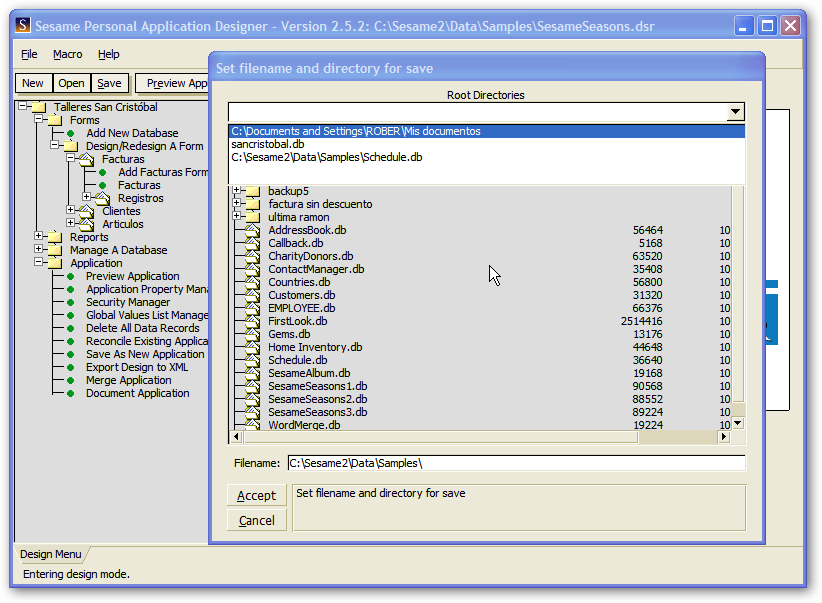This screenshot has height=603, width=822.
Task: Select WordMerge.db in the file list
Action: pos(304,425)
